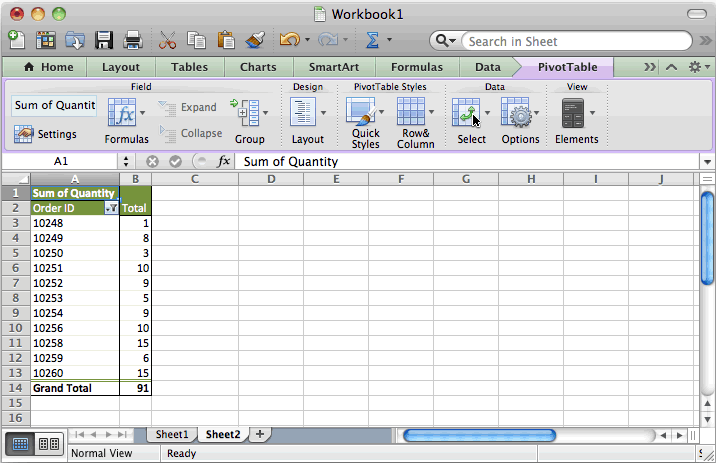Open PivotTable field Settings
The image size is (716, 463).
45,134
